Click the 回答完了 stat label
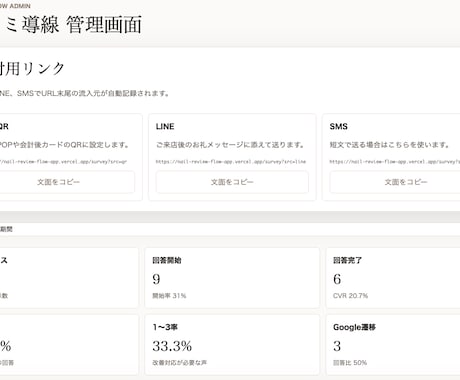The image size is (460, 380). pos(347,260)
